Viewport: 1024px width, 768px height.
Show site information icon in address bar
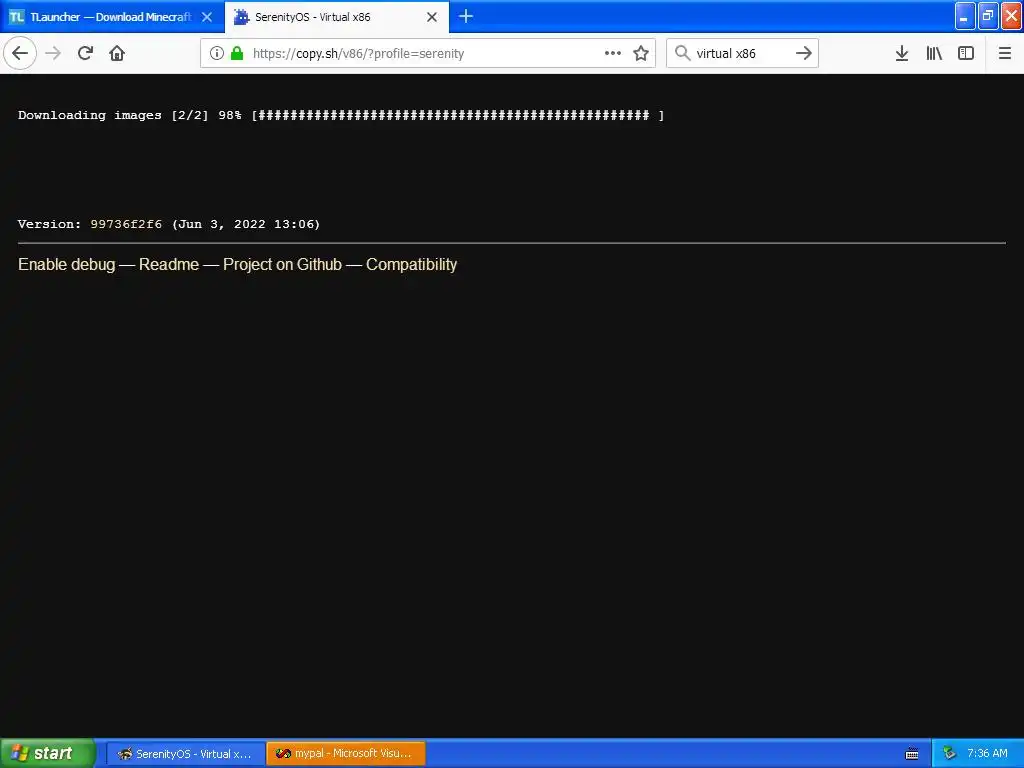[x=217, y=53]
